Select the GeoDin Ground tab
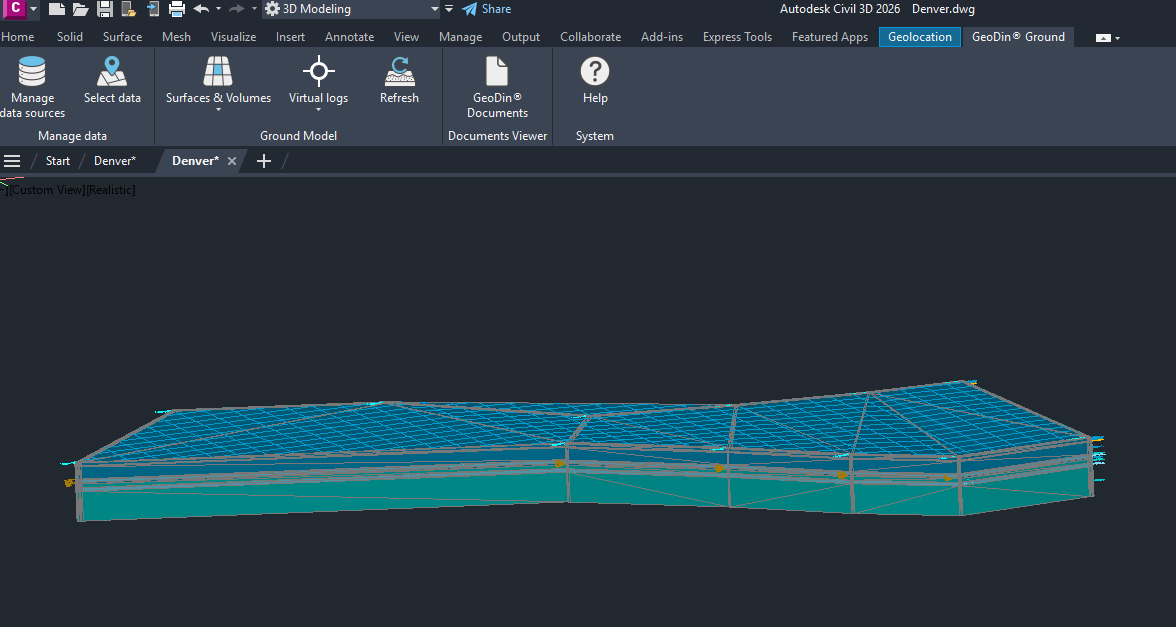This screenshot has width=1176, height=627. 1018,37
